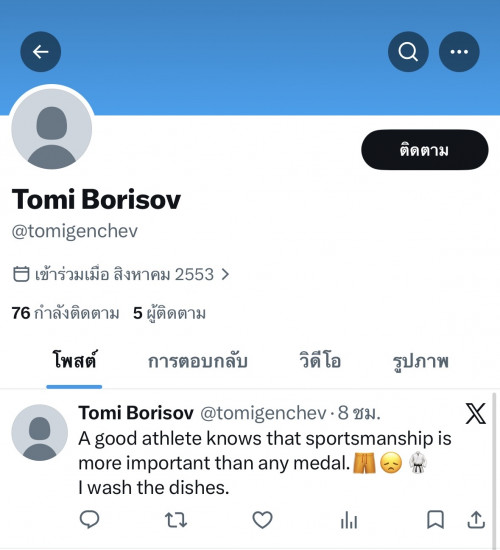Share the post with the upload icon
Viewport: 500px width, 550px height.
476,520
